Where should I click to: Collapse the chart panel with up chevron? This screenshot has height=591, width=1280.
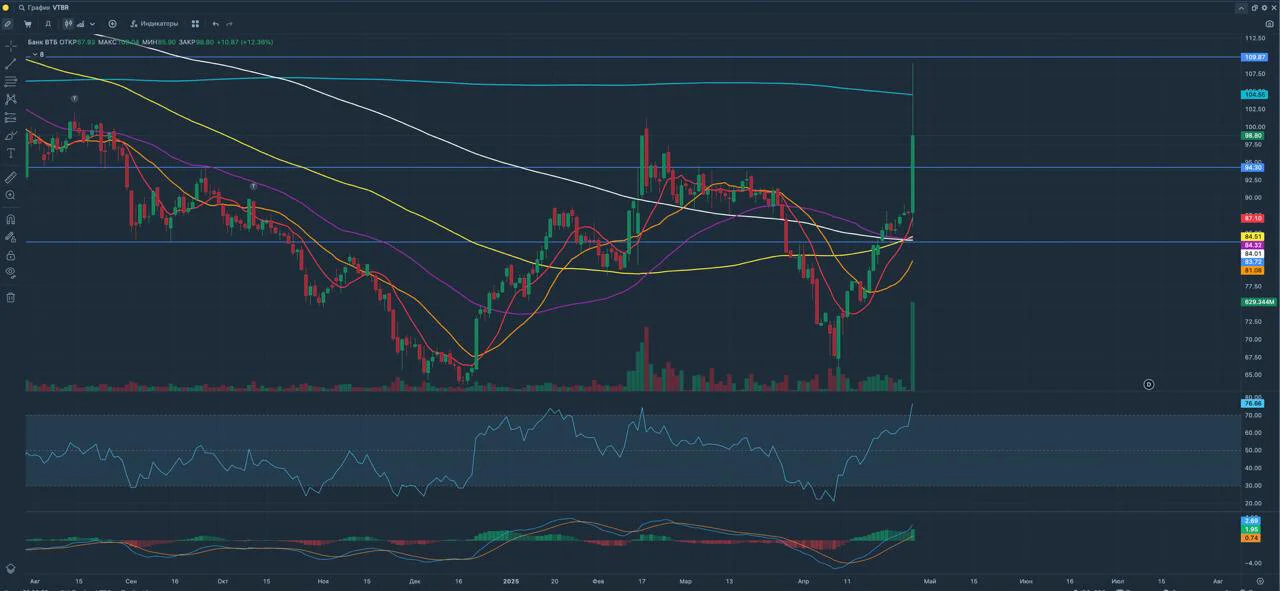tap(1241, 7)
